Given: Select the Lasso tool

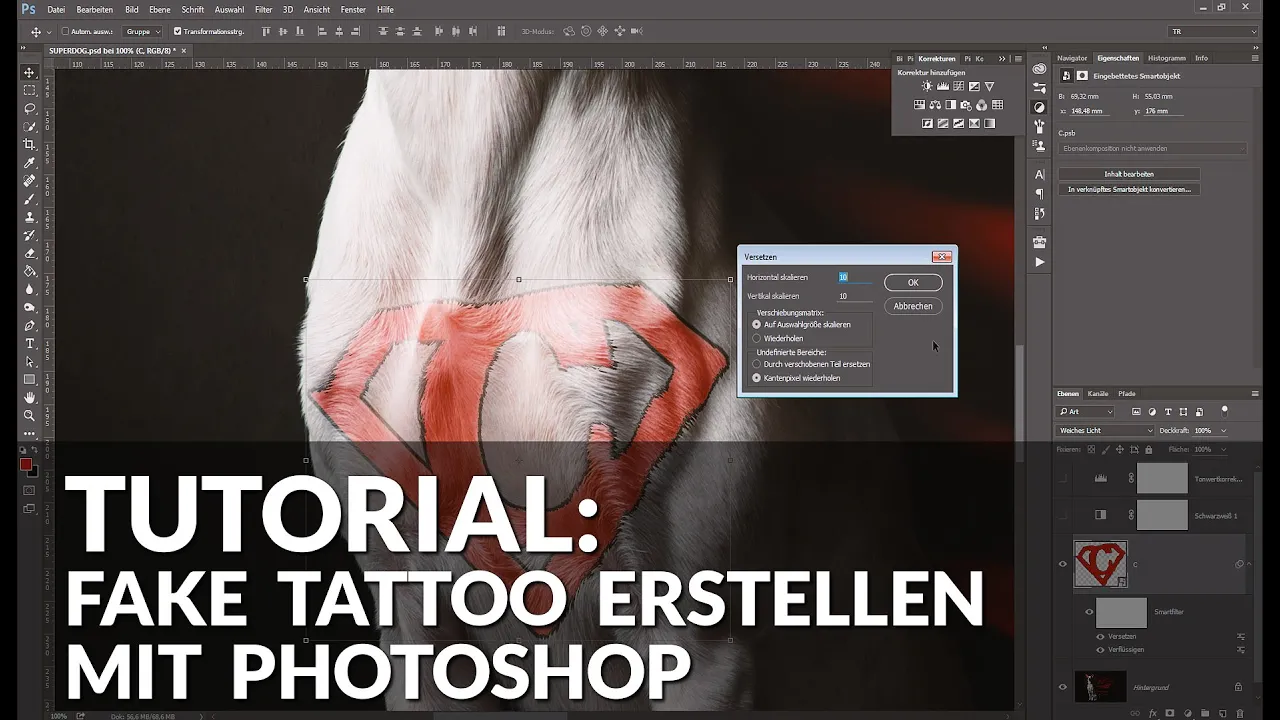Looking at the screenshot, I should click(29, 108).
